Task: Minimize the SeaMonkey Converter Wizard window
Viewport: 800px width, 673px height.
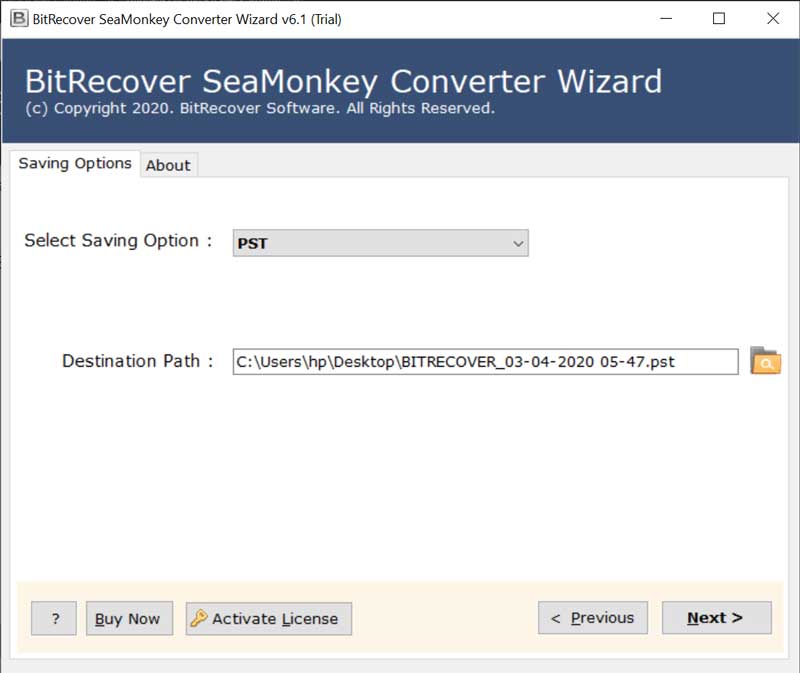Action: coord(666,19)
